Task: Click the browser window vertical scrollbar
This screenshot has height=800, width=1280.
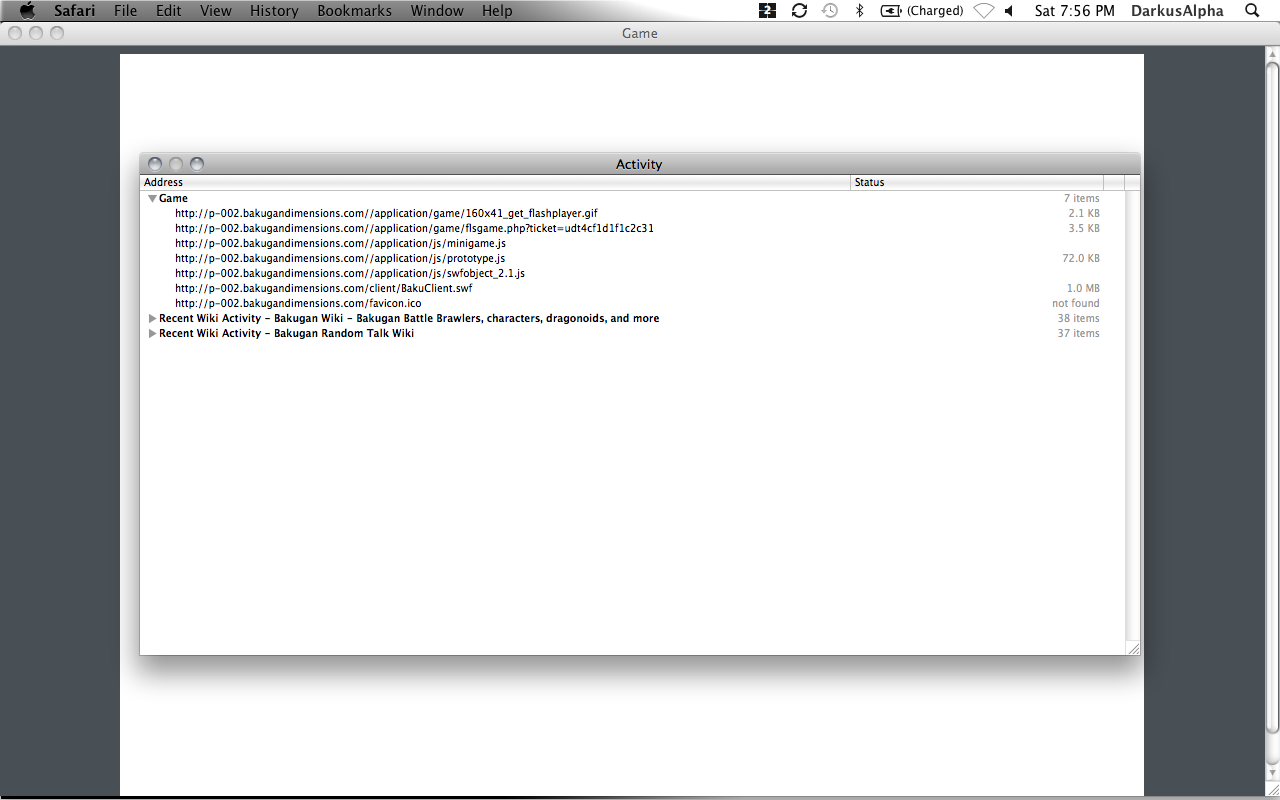Action: (x=1272, y=400)
